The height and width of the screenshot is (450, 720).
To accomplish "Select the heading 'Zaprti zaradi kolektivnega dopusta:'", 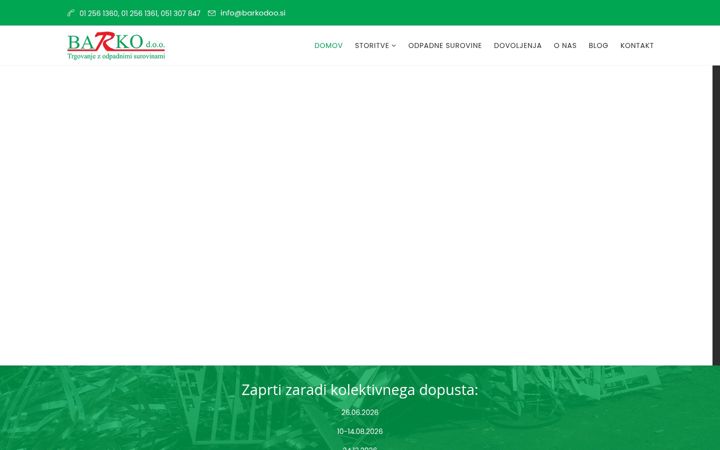I will pos(360,390).
